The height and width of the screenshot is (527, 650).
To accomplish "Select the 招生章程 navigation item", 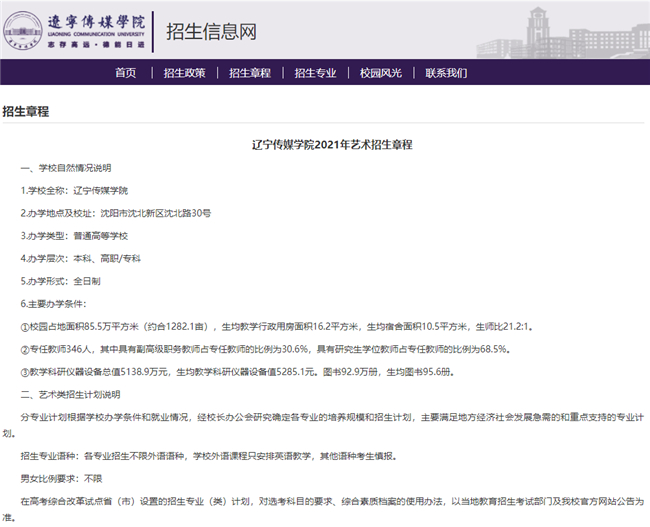I will (250, 73).
